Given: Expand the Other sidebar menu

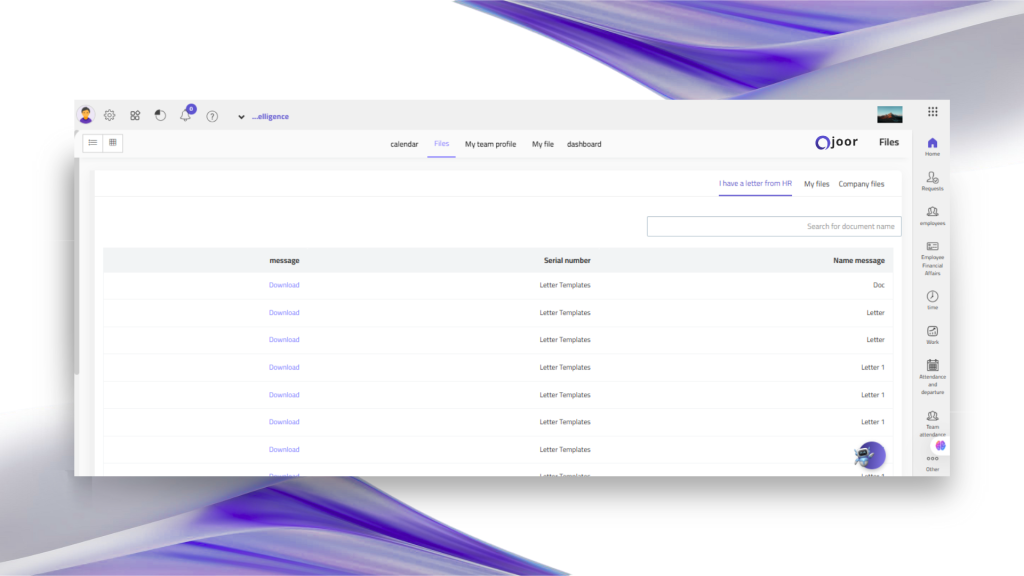Looking at the screenshot, I should point(932,459).
